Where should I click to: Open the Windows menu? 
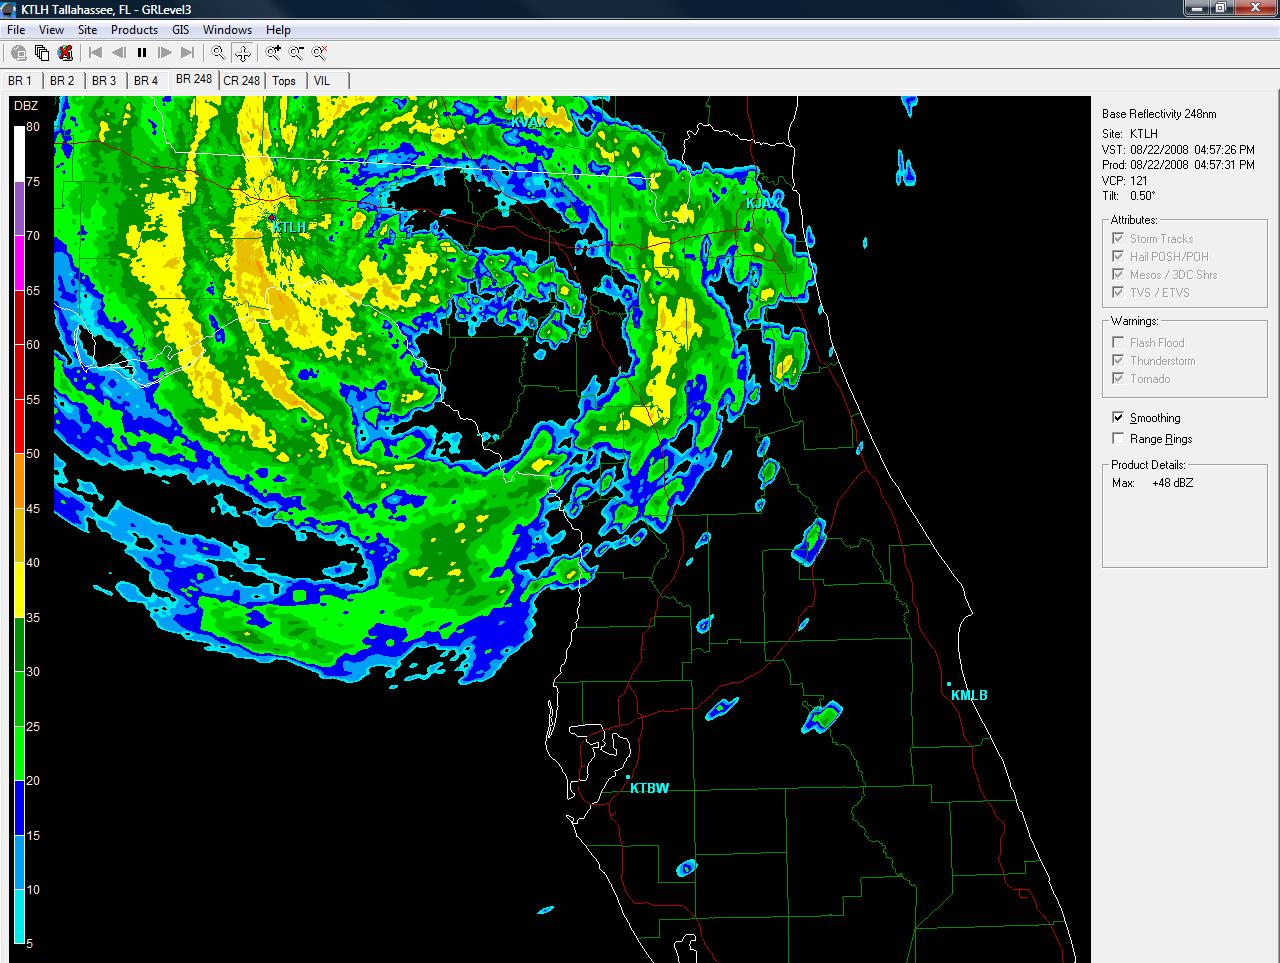point(227,30)
